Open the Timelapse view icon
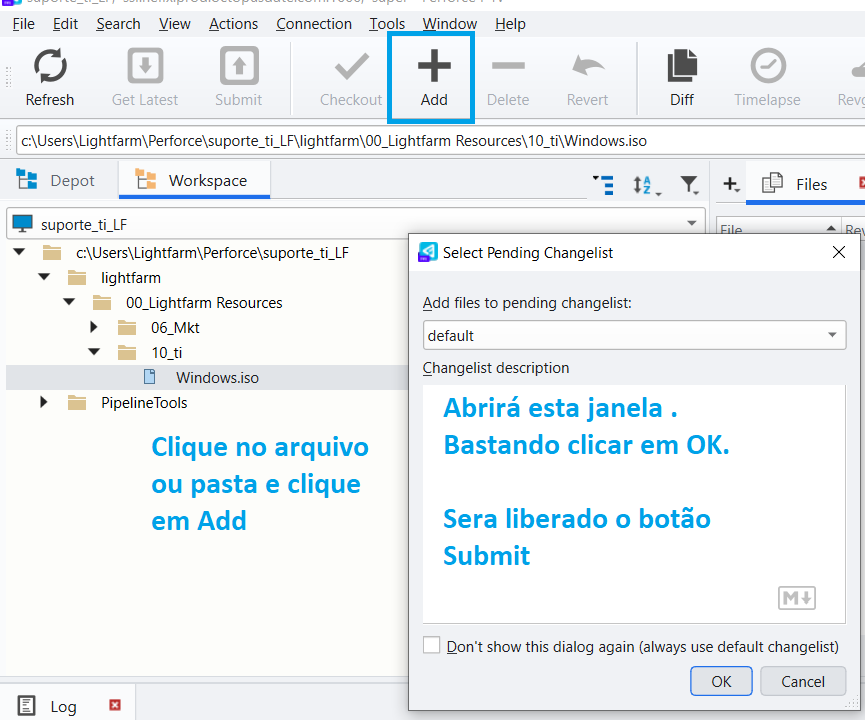This screenshot has height=720, width=865. pos(768,66)
